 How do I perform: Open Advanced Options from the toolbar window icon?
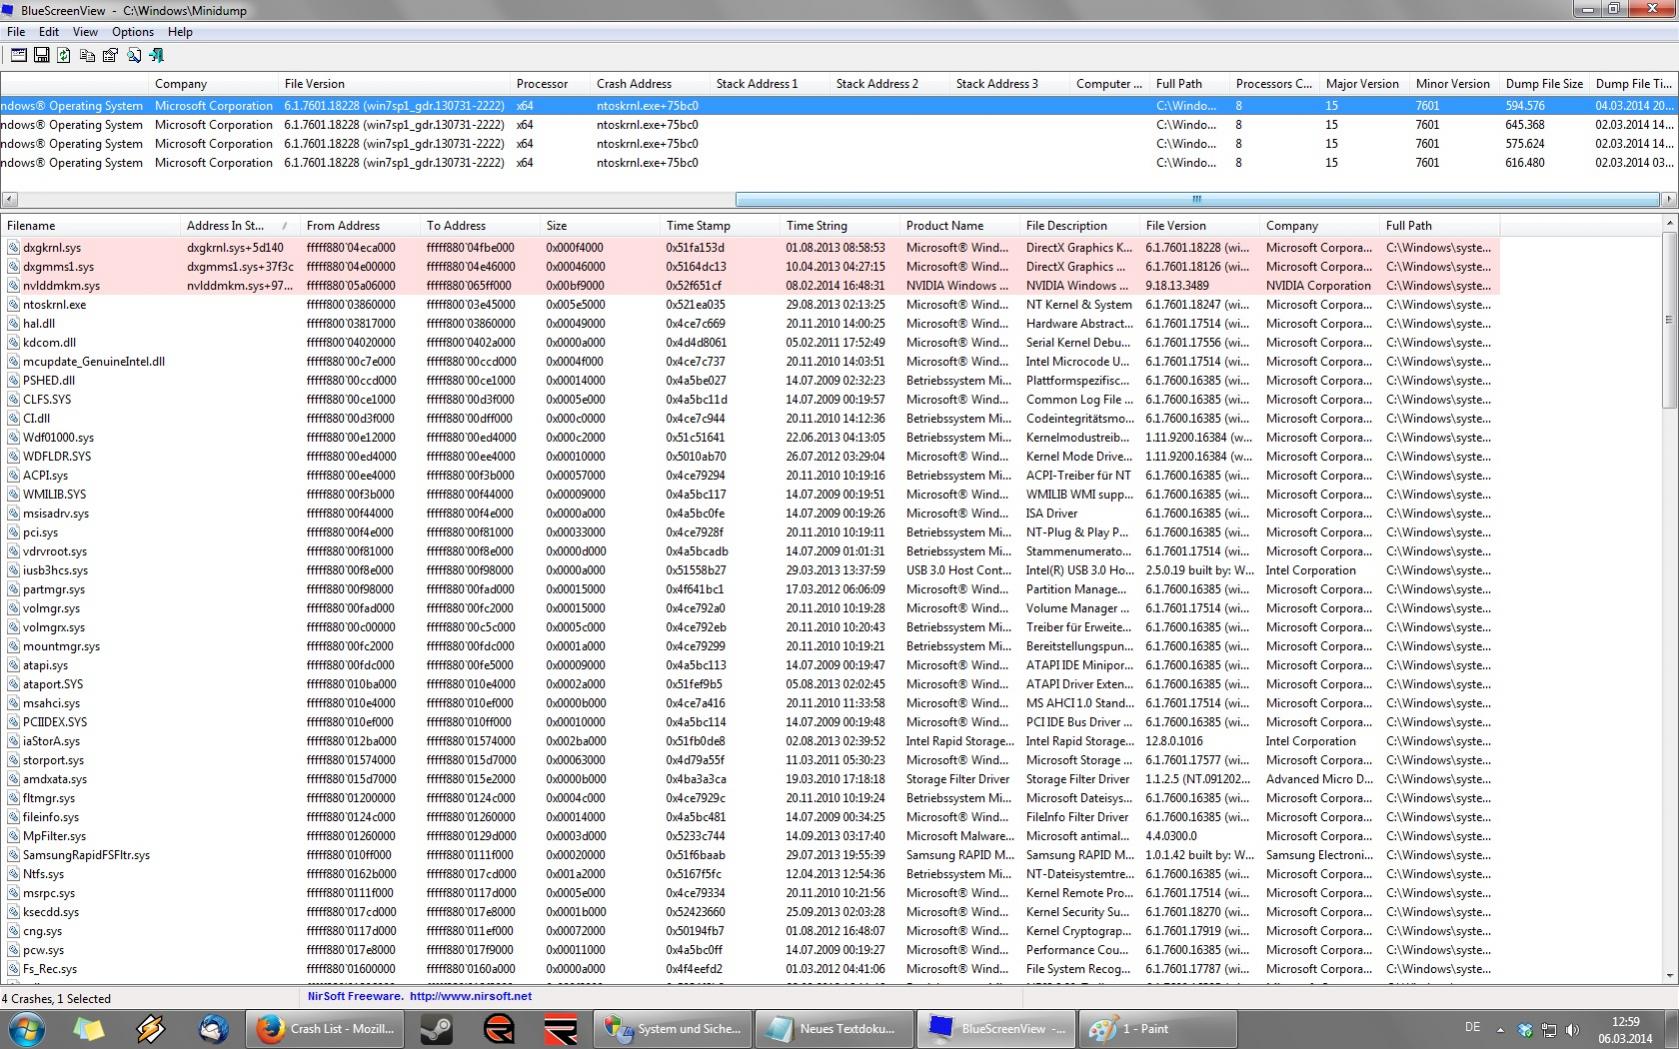coord(19,55)
